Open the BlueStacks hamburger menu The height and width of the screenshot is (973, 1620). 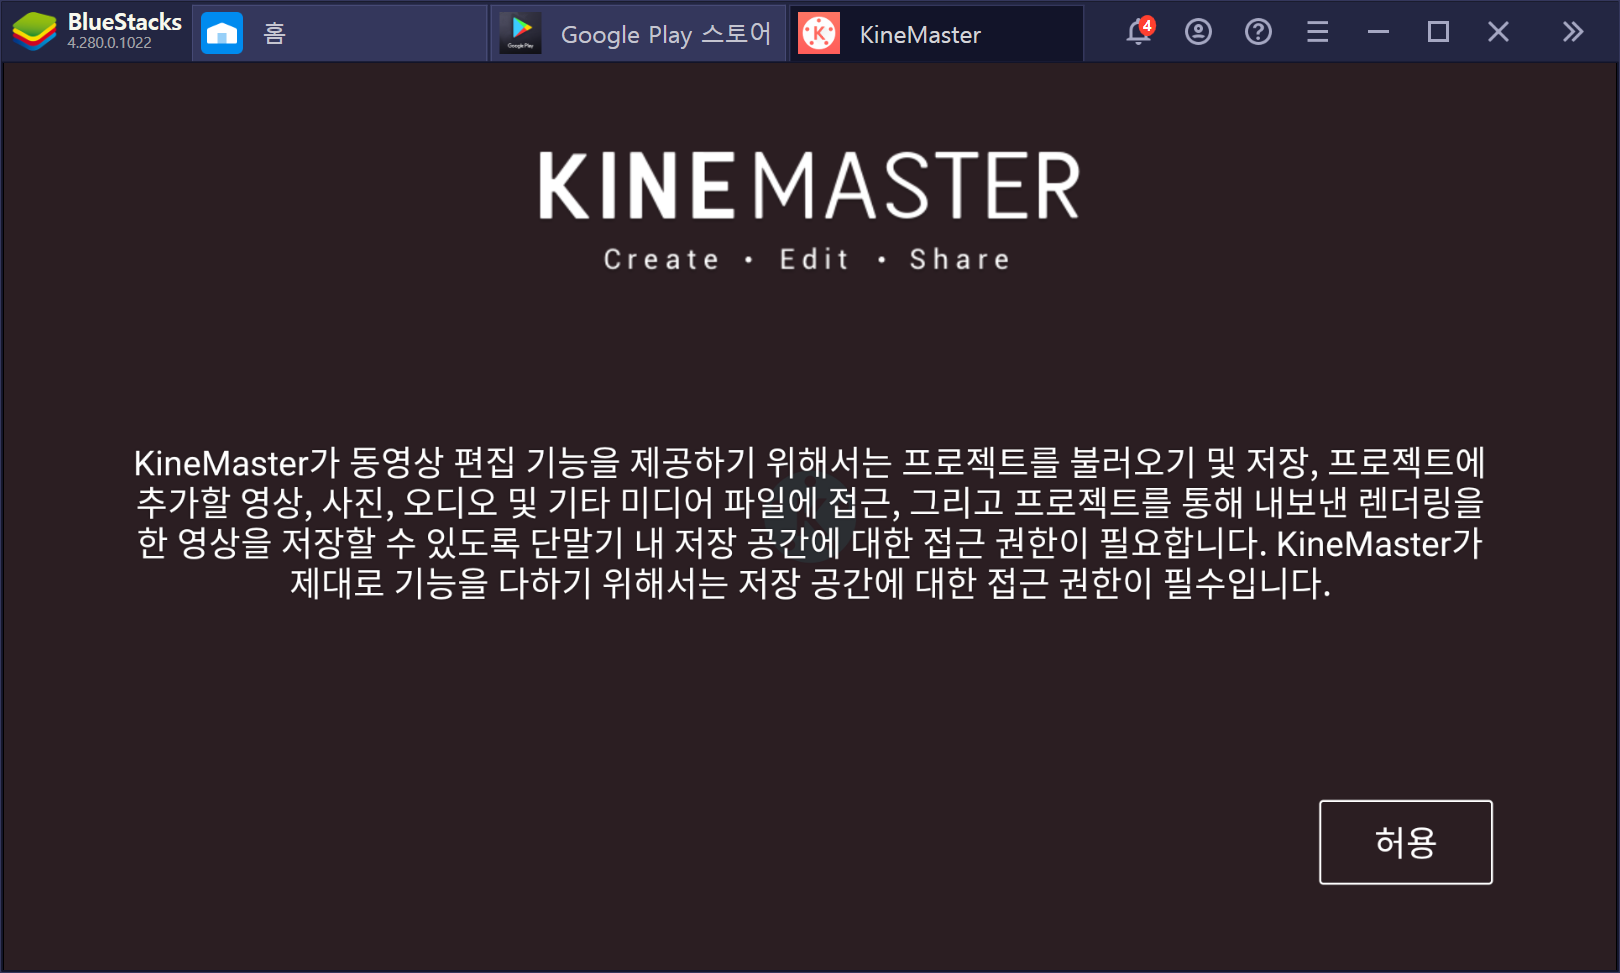[1318, 32]
